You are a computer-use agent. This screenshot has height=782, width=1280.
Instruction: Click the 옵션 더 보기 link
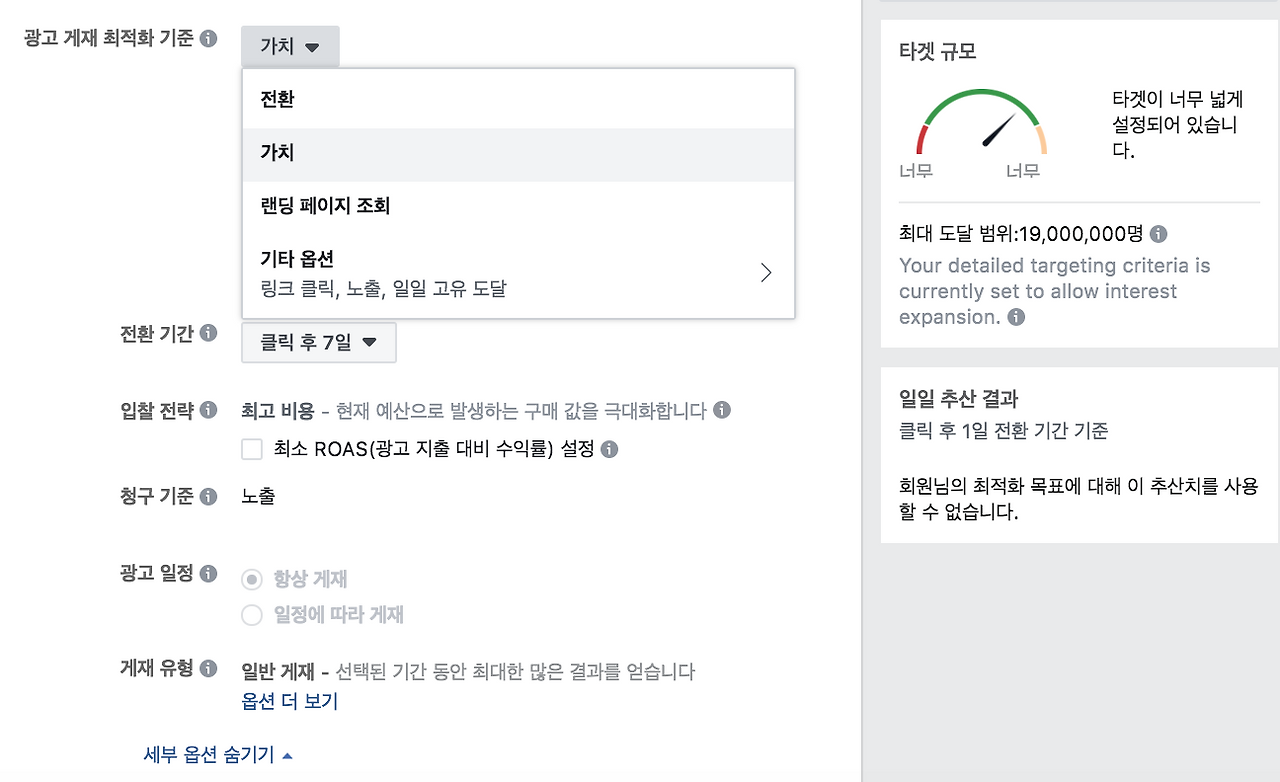[x=289, y=701]
